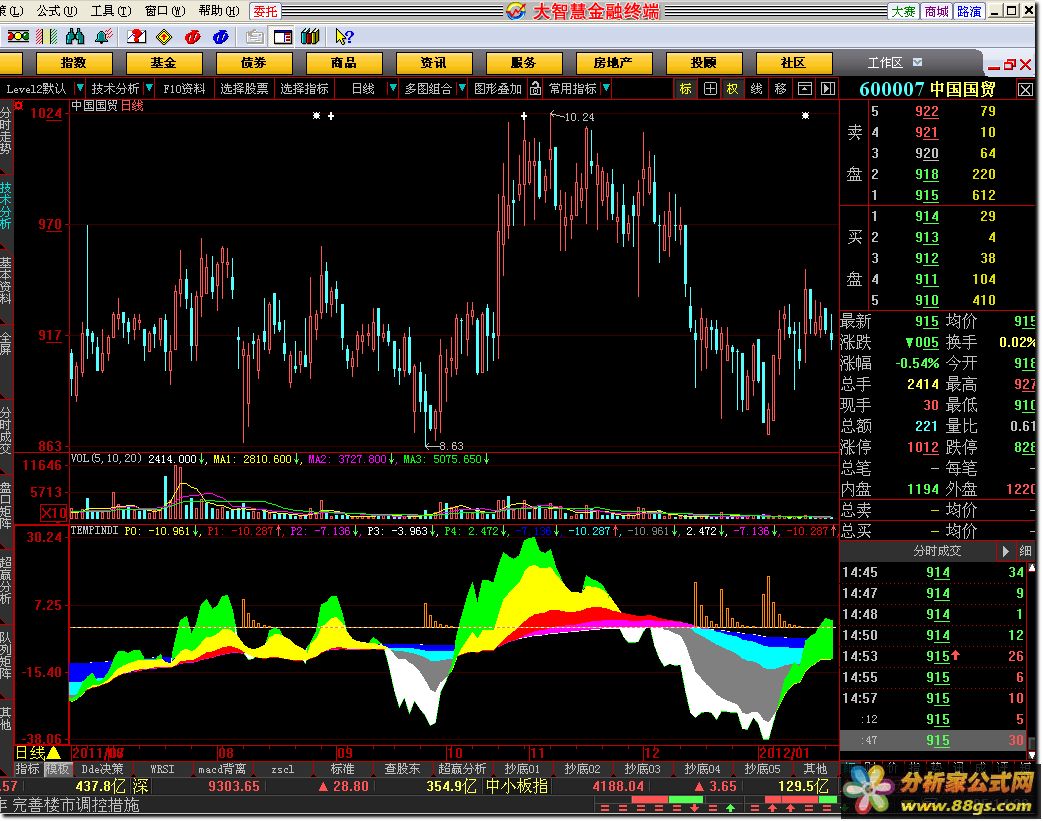
Task: Click the red circular info icon
Action: click(193, 37)
